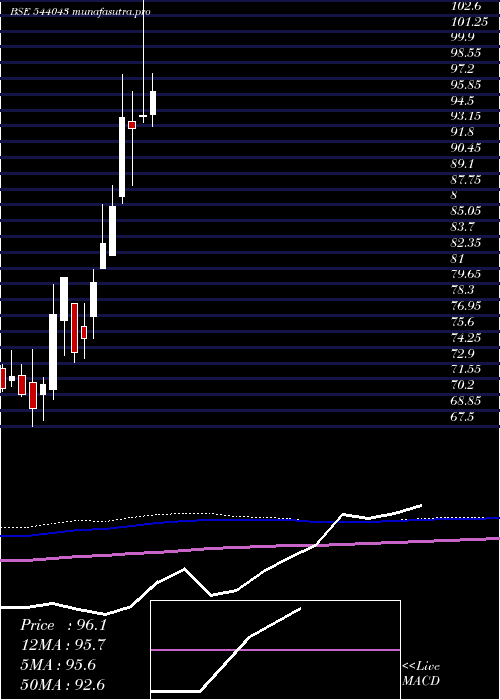Select the 93.15 axis value
The height and width of the screenshot is (700, 500).
tap(466, 117)
